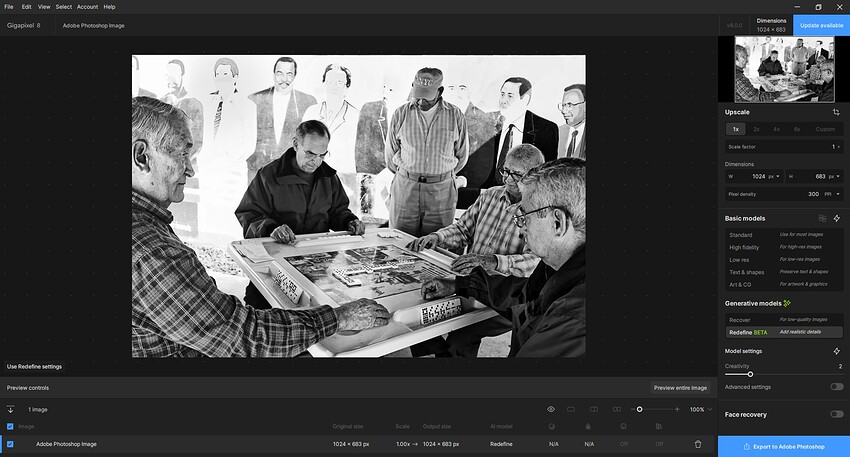Turn on Advanced settings toggle
Viewport: 850px width, 457px height.
(836, 387)
